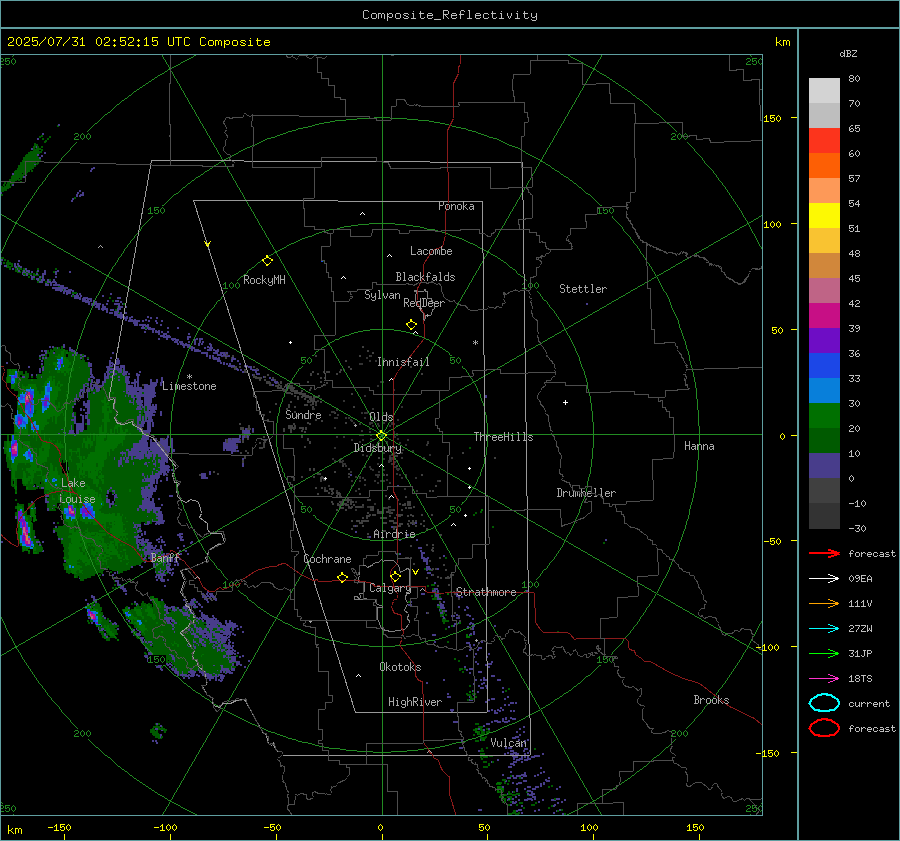
Task: Click the Lacombe city label
Action: [x=431, y=251]
